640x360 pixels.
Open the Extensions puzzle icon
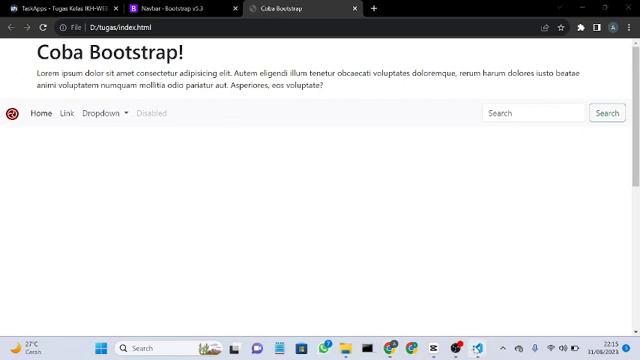(581, 27)
